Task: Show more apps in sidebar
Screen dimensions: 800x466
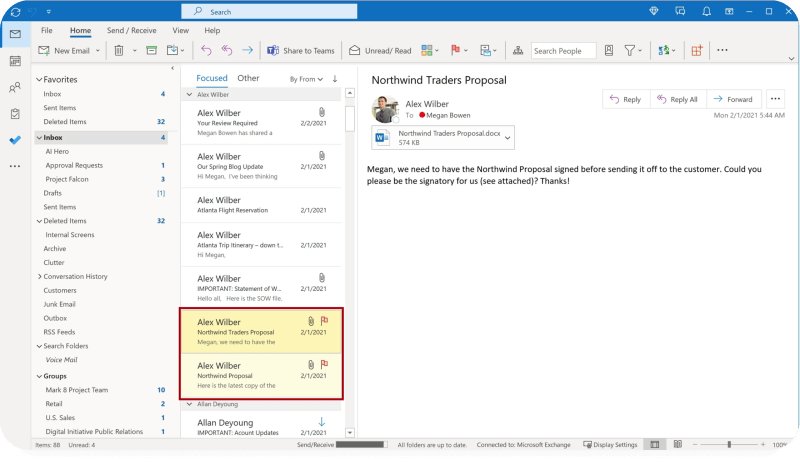Action: coord(15,166)
